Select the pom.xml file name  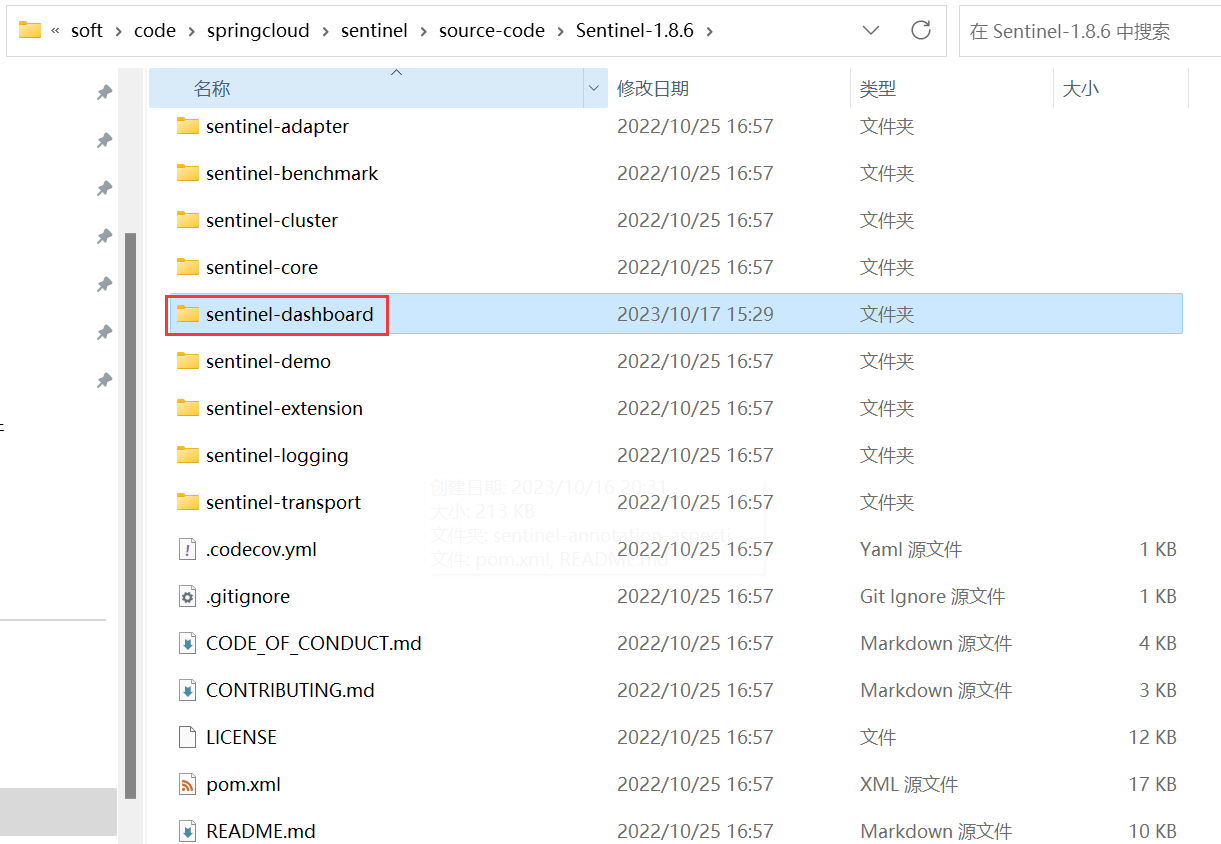point(243,784)
